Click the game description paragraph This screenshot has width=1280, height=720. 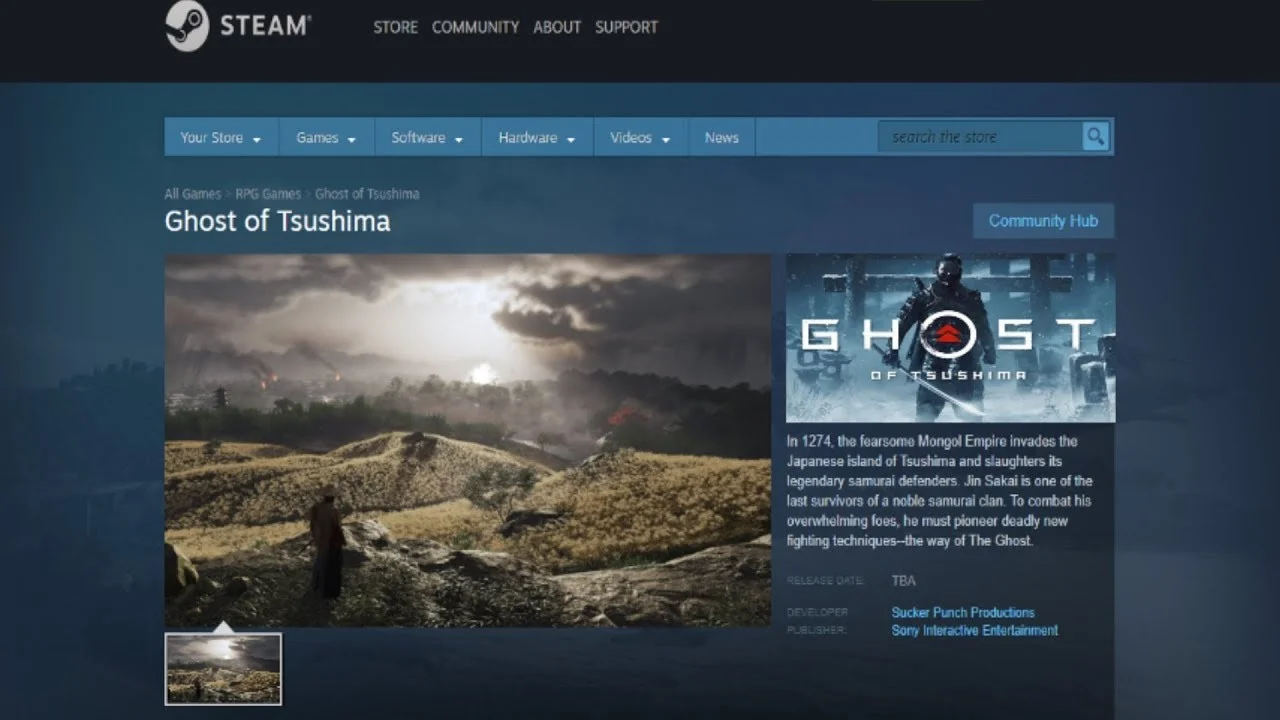click(939, 491)
